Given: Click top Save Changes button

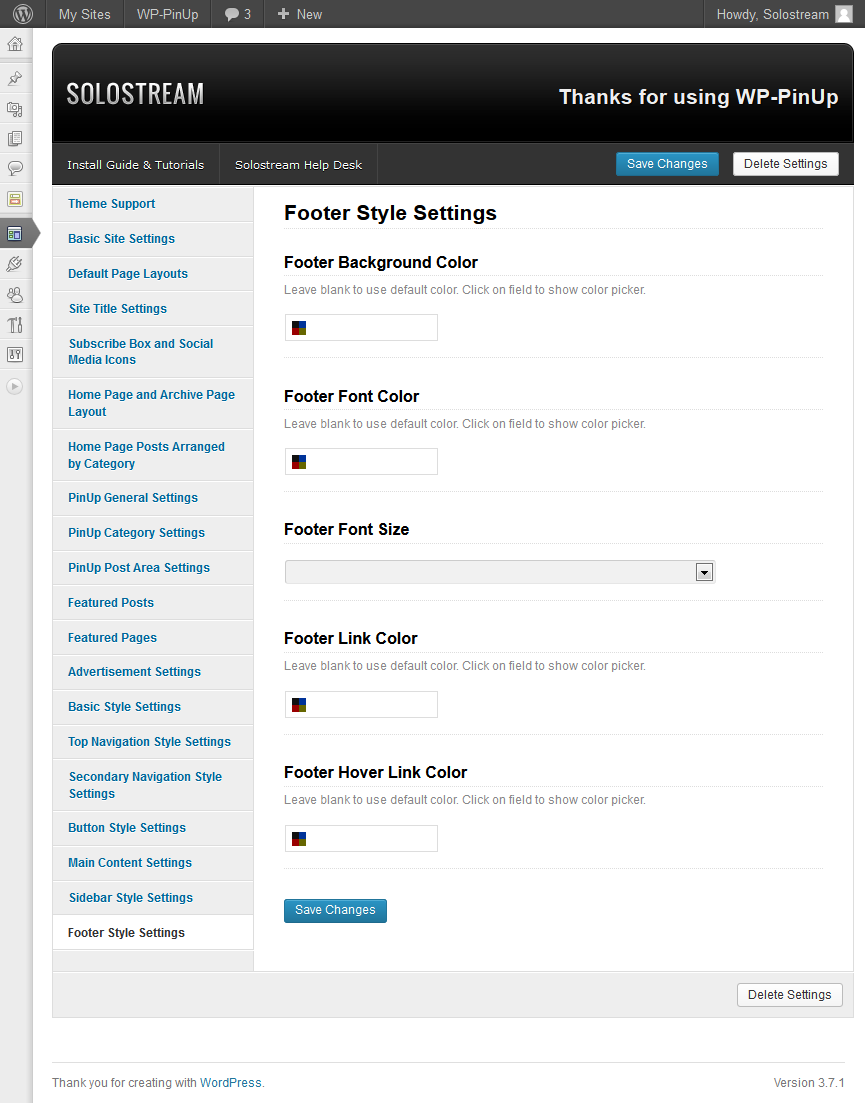Looking at the screenshot, I should [667, 164].
